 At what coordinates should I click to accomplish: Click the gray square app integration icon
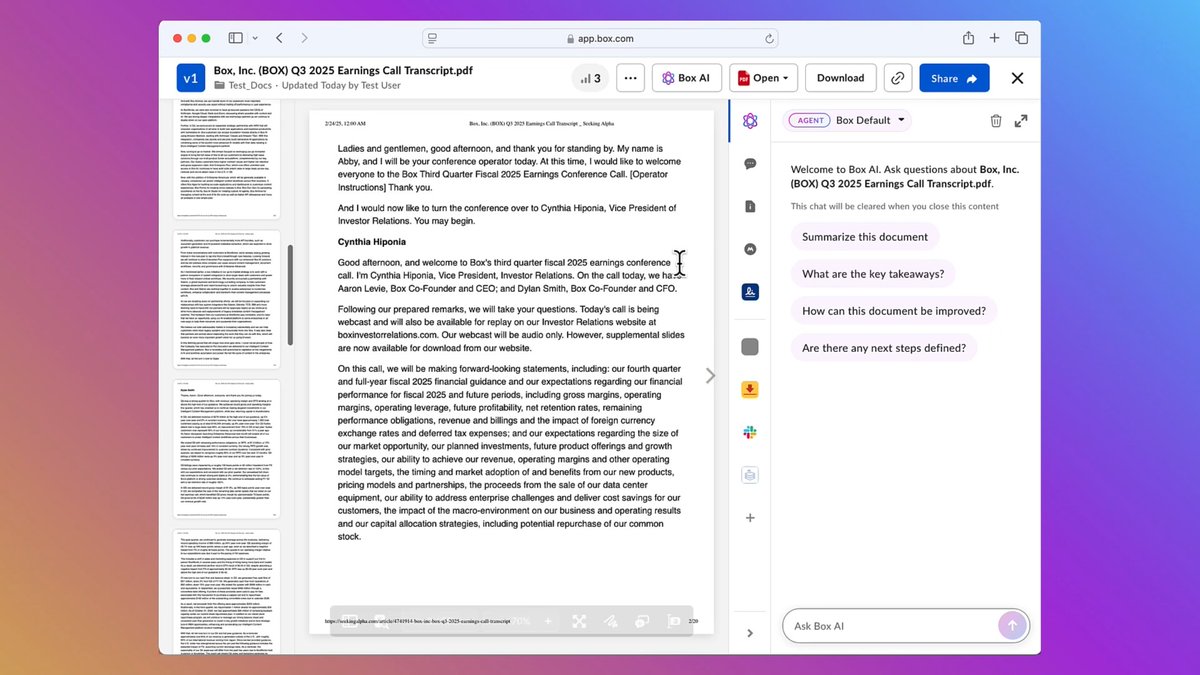[750, 347]
